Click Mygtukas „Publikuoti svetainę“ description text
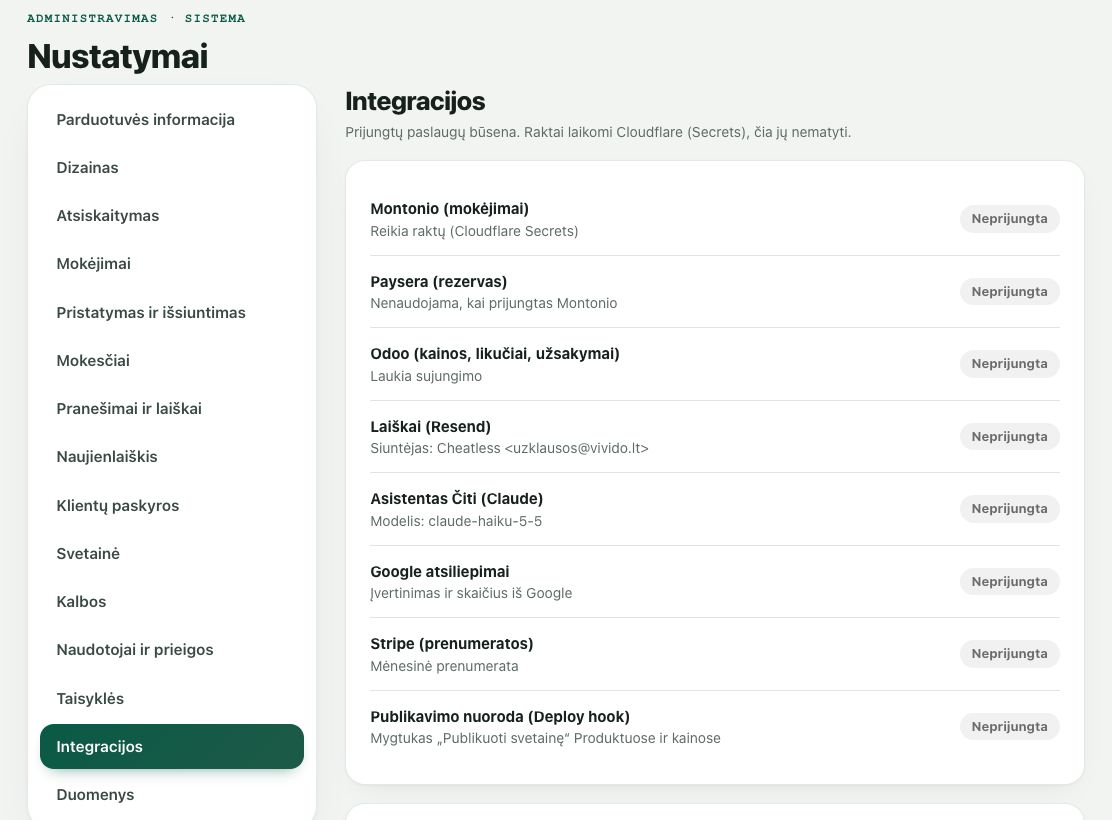 click(x=545, y=738)
